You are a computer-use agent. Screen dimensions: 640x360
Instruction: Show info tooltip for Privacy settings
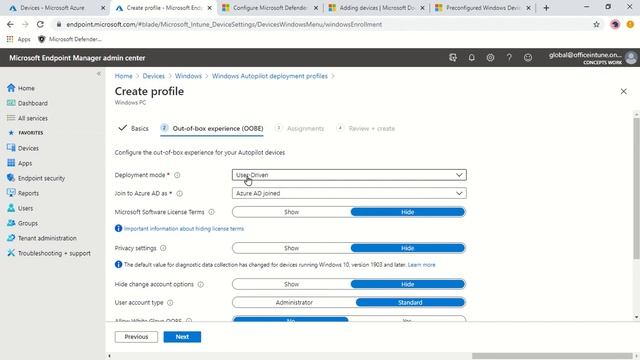(x=163, y=248)
